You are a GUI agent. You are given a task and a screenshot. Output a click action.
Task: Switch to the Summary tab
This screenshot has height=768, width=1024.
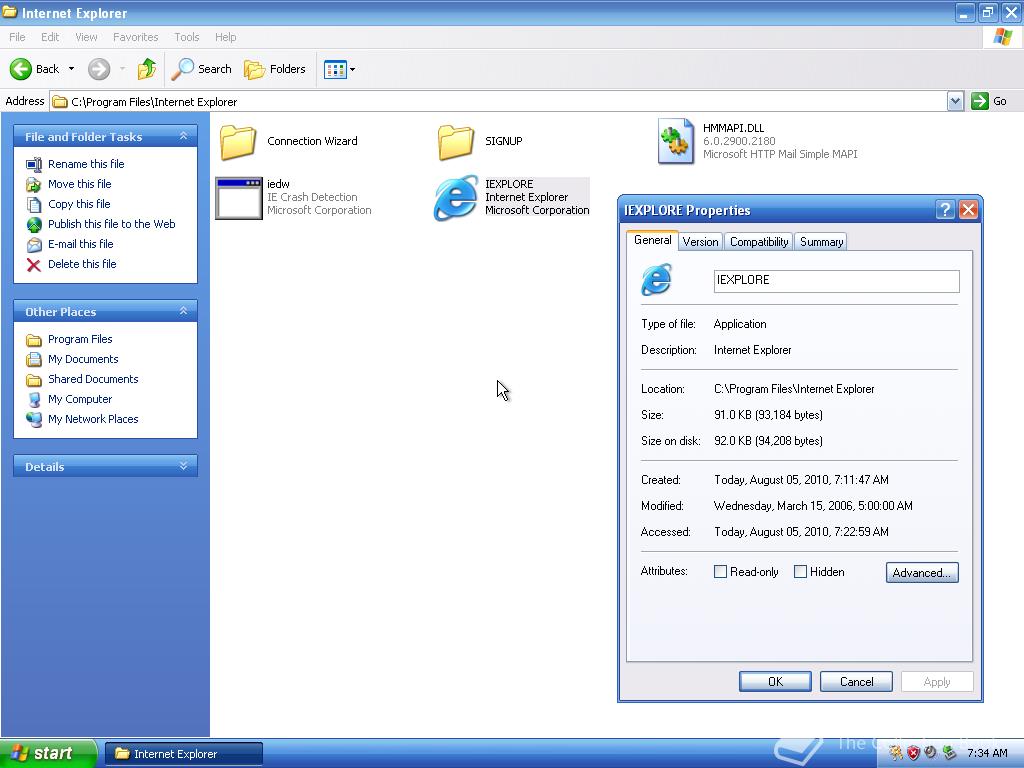click(x=821, y=242)
